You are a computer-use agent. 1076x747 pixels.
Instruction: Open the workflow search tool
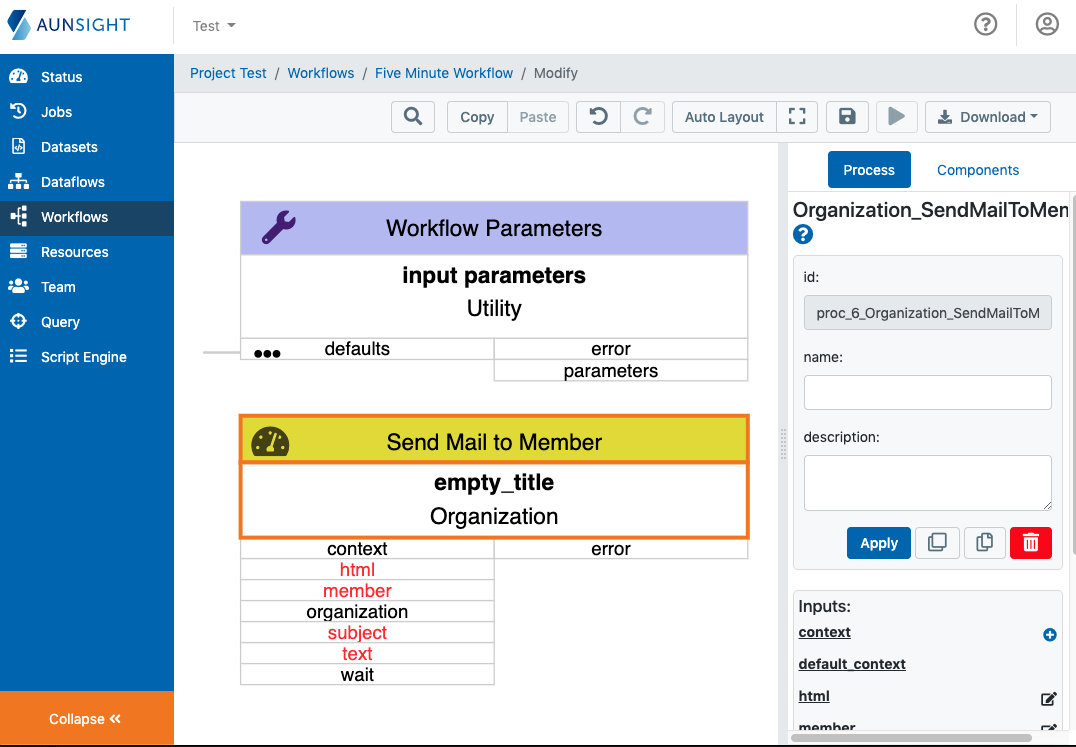[x=412, y=117]
